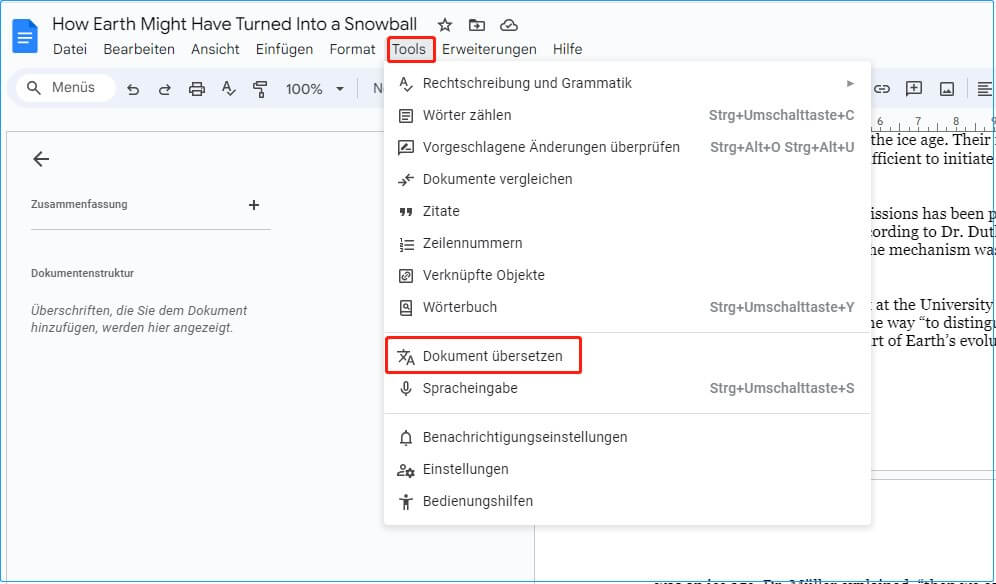The height and width of the screenshot is (584, 996).
Task: Insert a link via toolbar icon
Action: (x=883, y=88)
